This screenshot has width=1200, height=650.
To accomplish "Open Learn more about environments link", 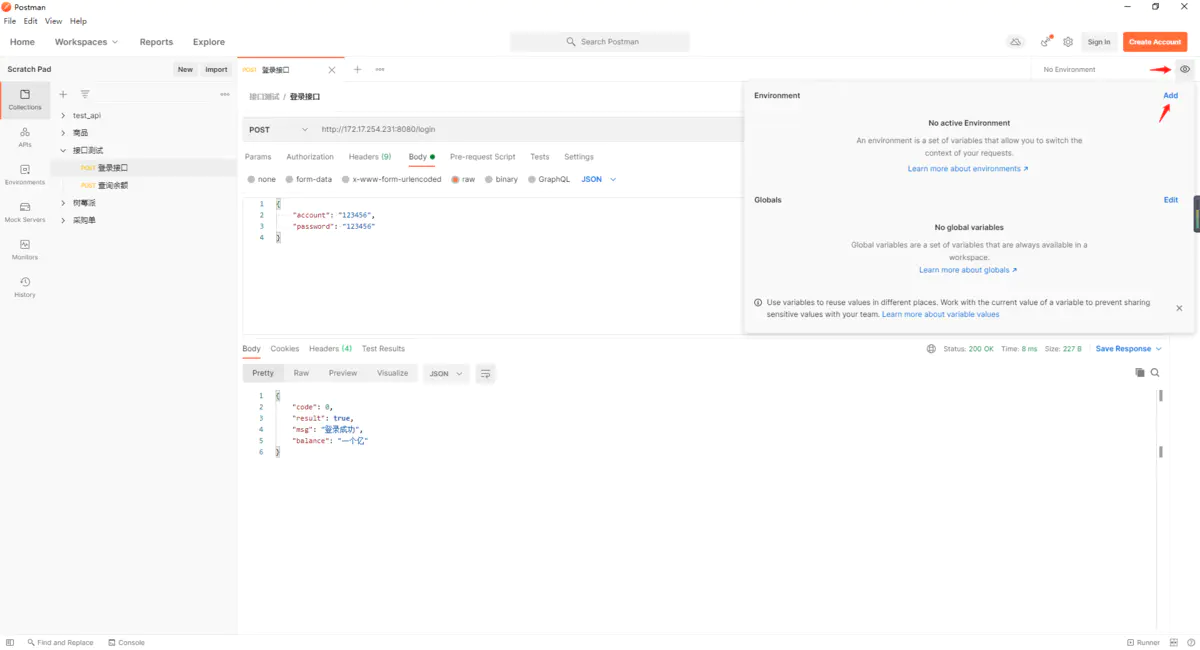I will 968,169.
